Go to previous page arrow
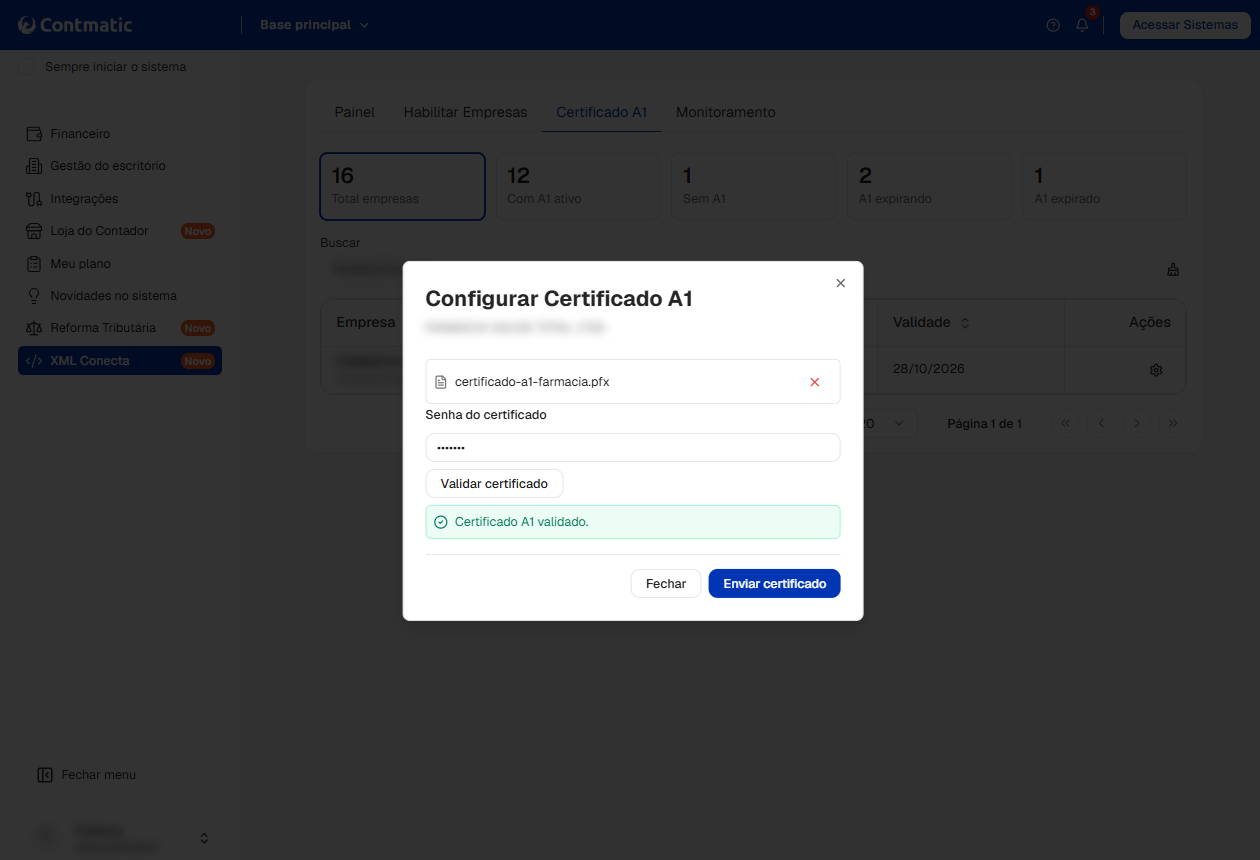 pyautogui.click(x=1101, y=424)
